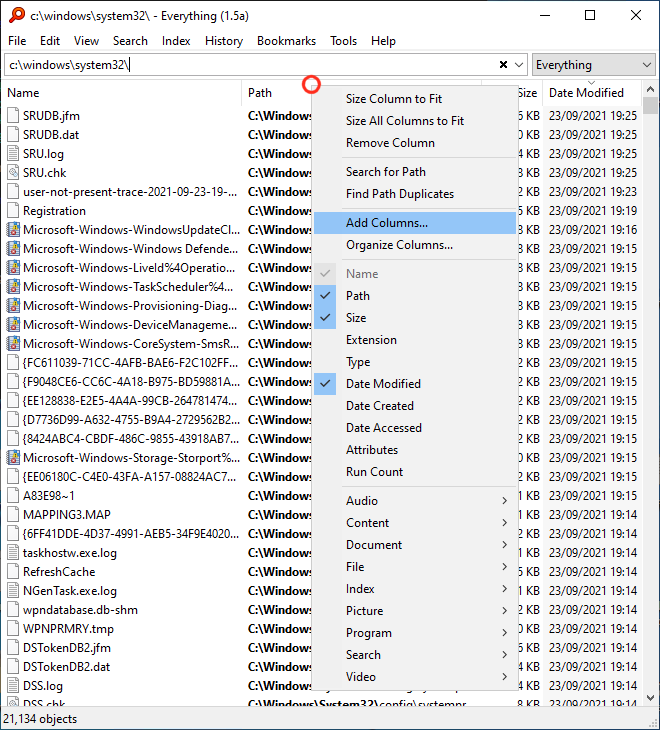Expand the Audio columns submenu
Screen dimensions: 660x730
pos(415,500)
